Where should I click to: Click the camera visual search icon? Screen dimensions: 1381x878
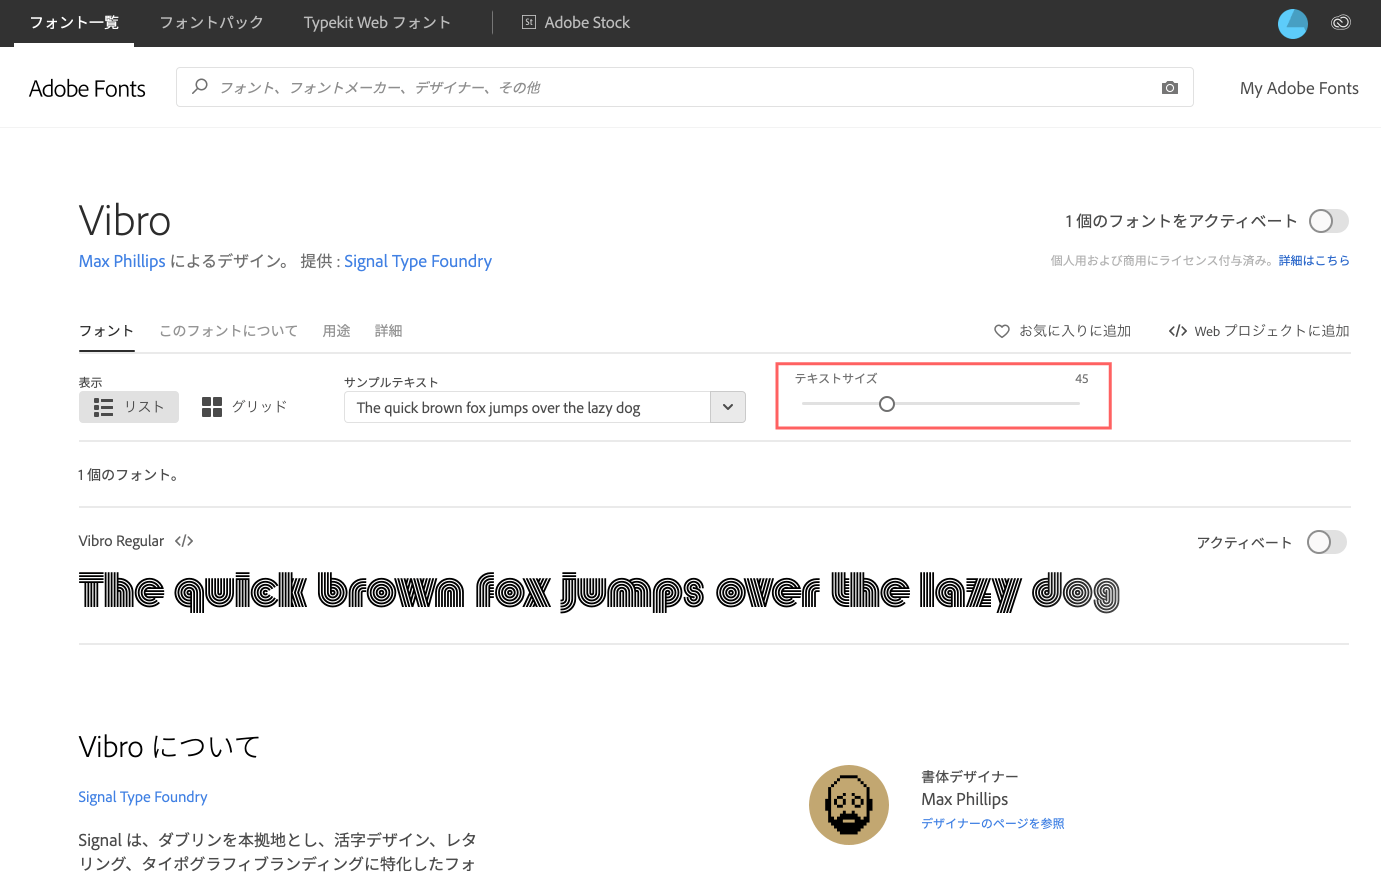click(x=1170, y=88)
